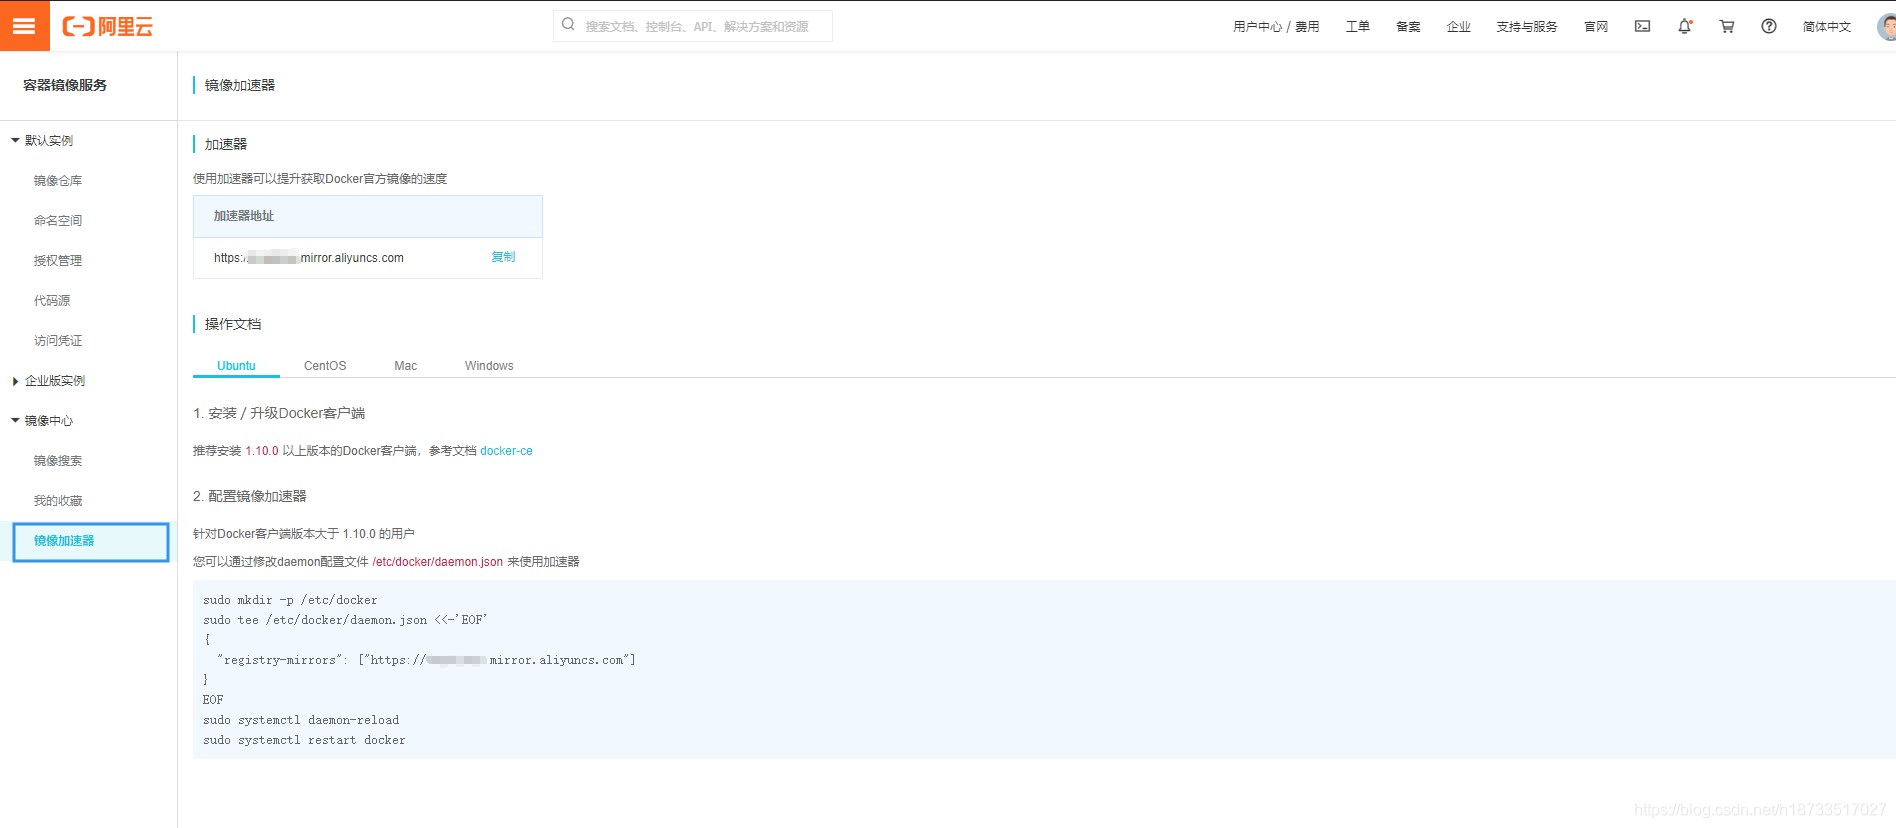
Task: Switch to the CentOS tab
Action: 325,366
